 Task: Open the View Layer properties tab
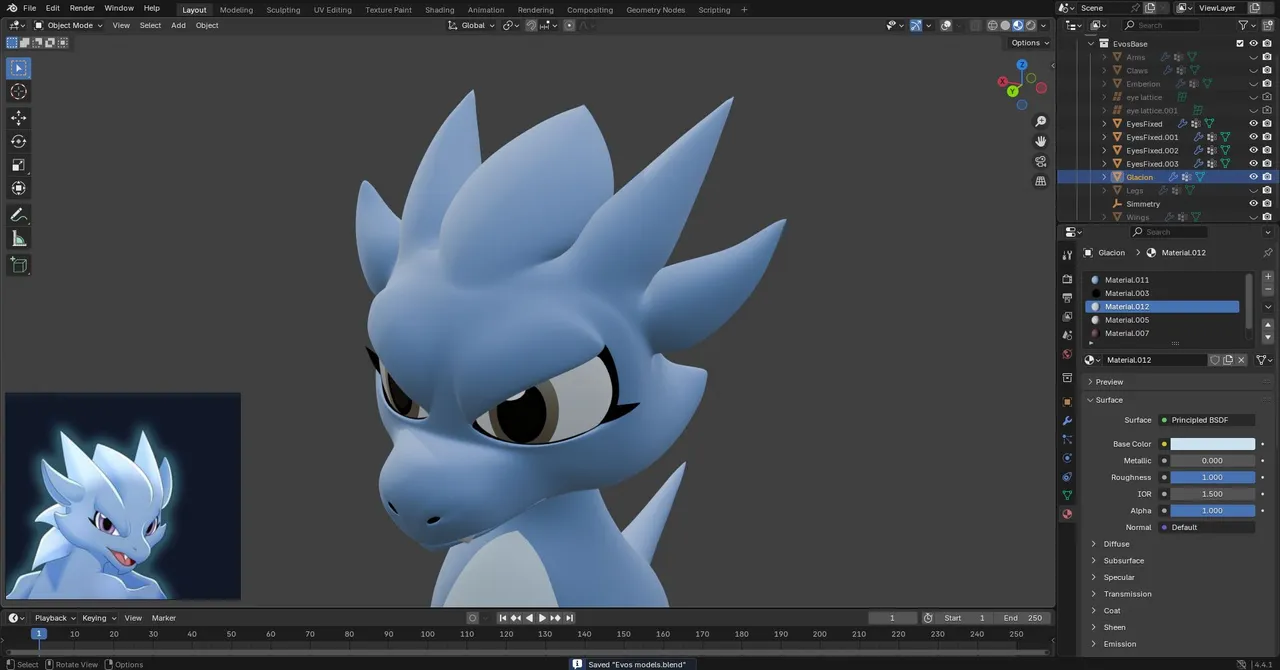pos(1067,317)
